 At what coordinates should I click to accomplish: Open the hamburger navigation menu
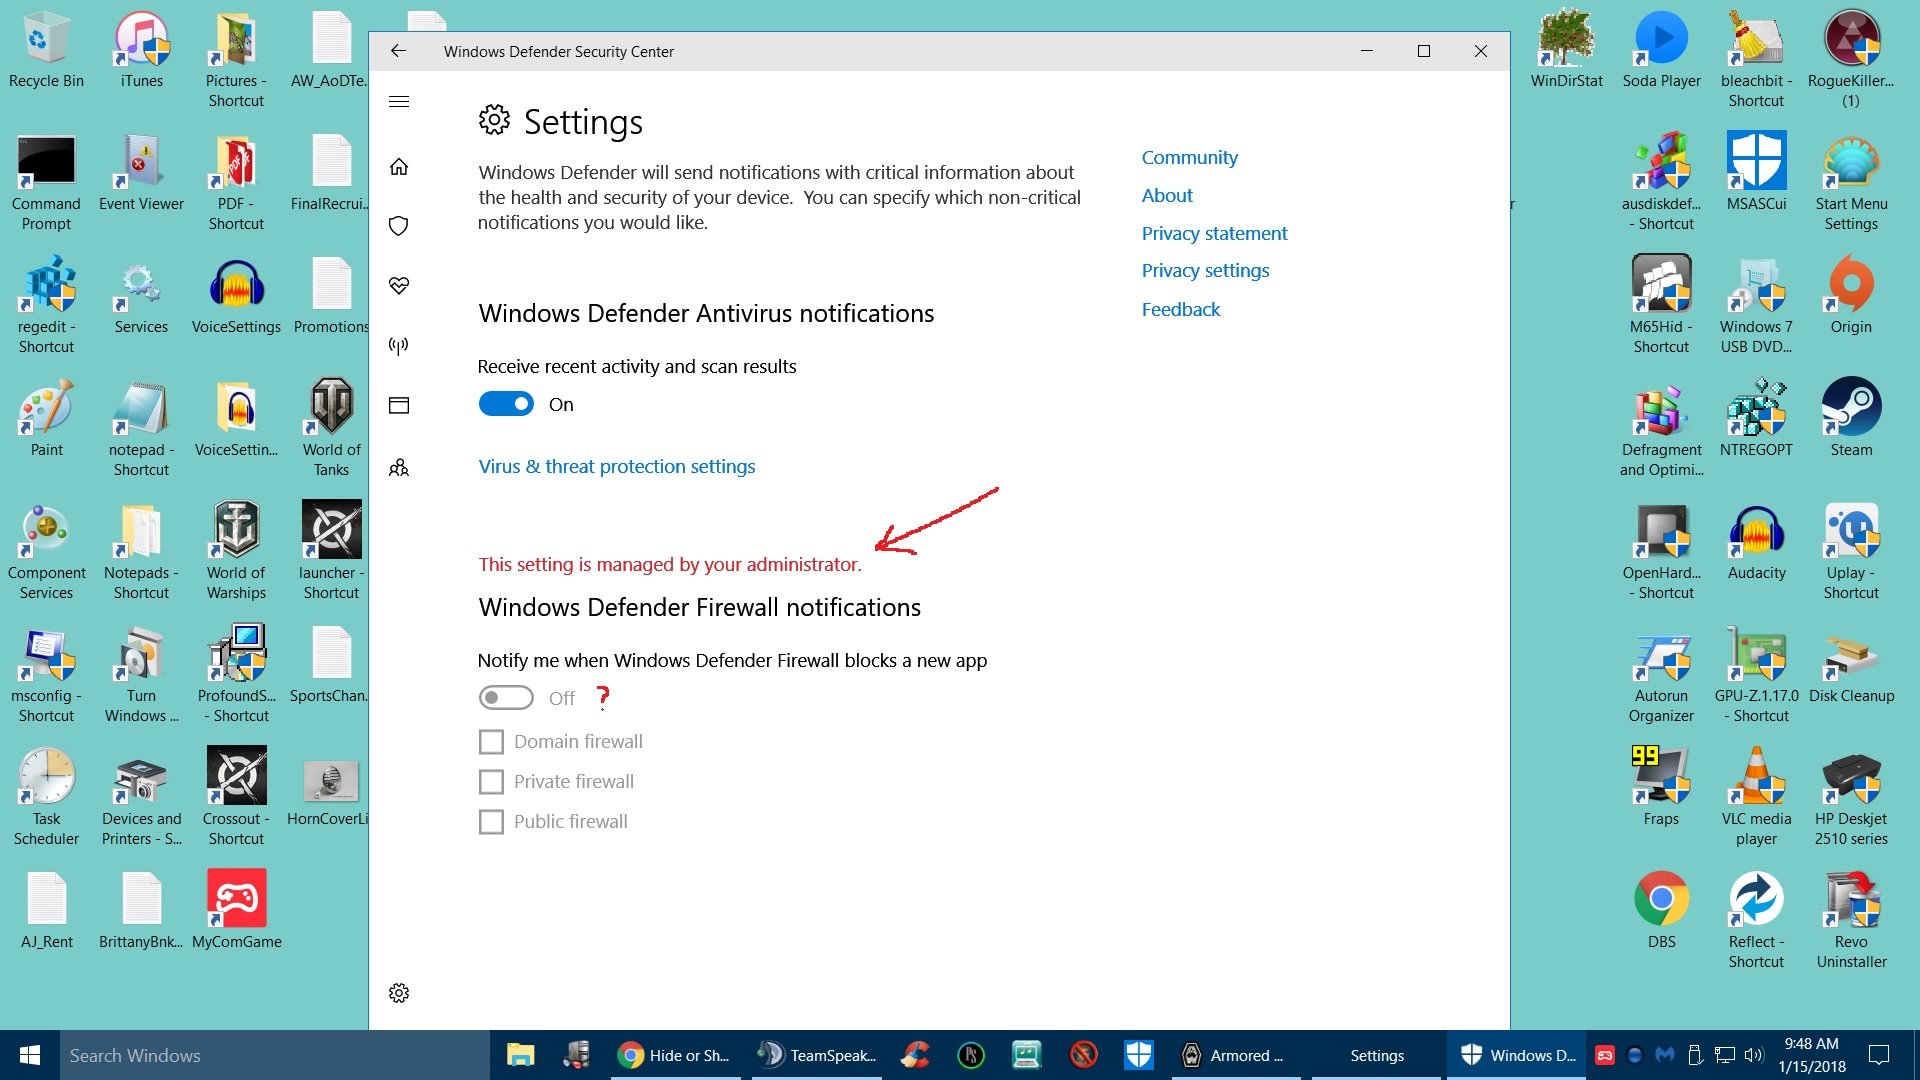coord(399,102)
